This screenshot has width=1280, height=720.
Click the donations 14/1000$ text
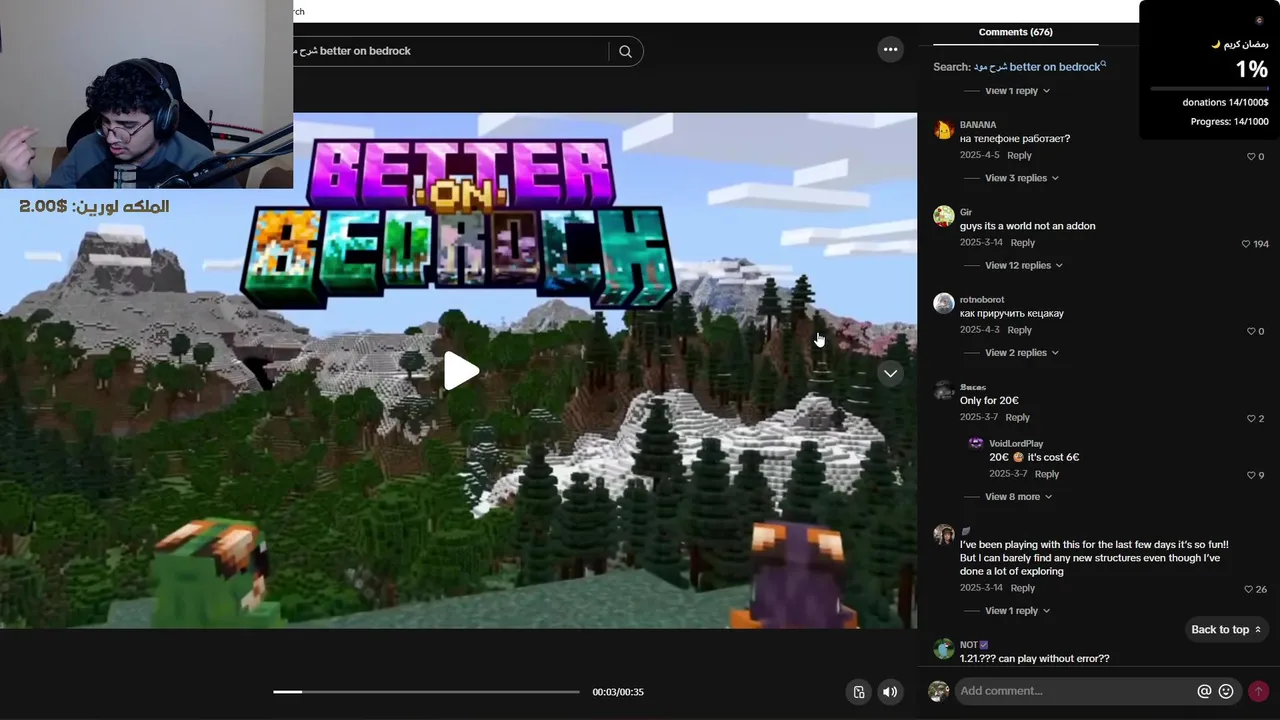pos(1225,103)
